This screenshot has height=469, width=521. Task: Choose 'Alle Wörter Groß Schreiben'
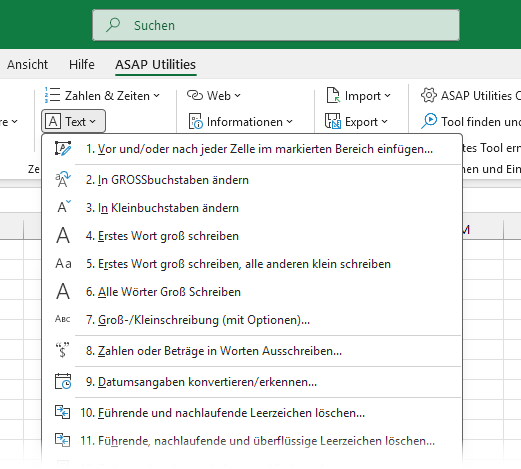click(x=252, y=292)
